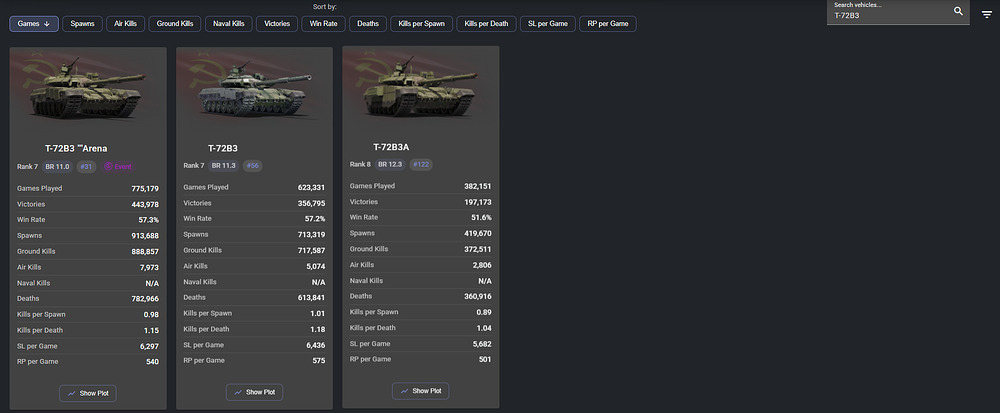Click the #56 ranking badge
Image resolution: width=1000 pixels, height=413 pixels.
coord(253,165)
